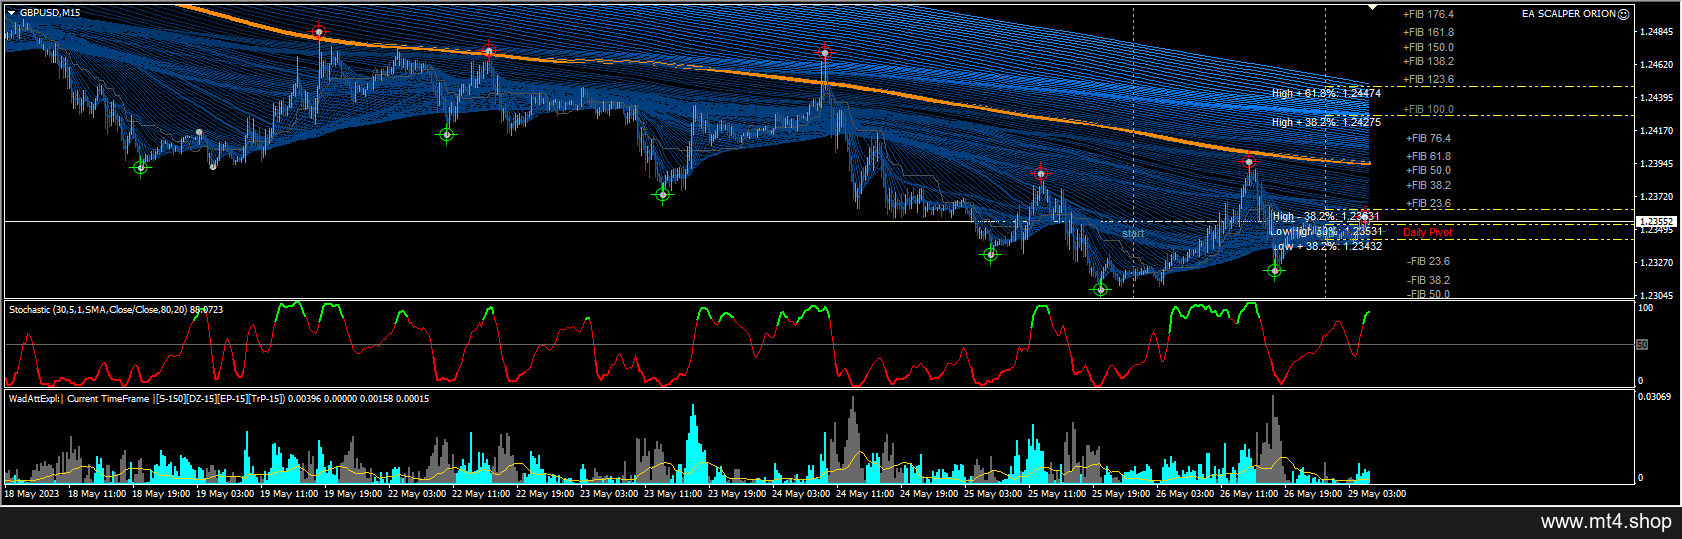Select the +FIB 23.6 label

[x=1428, y=203]
